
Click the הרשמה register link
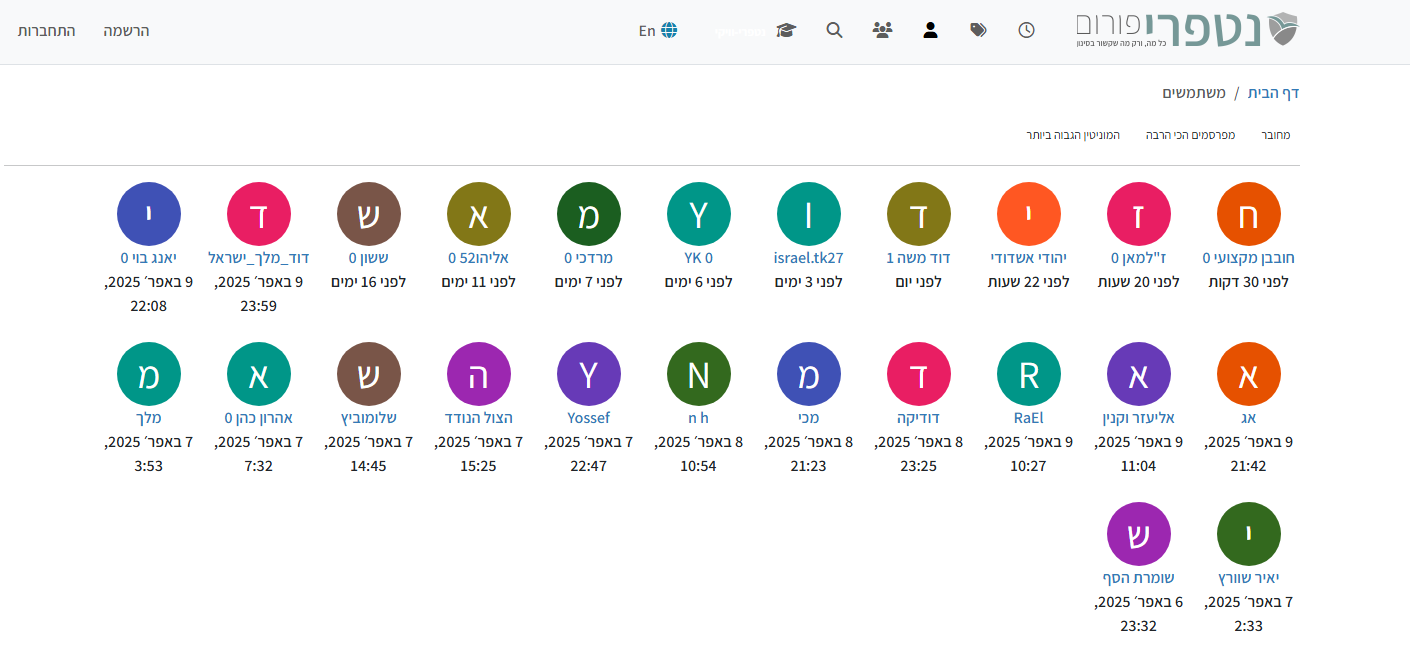click(x=126, y=30)
